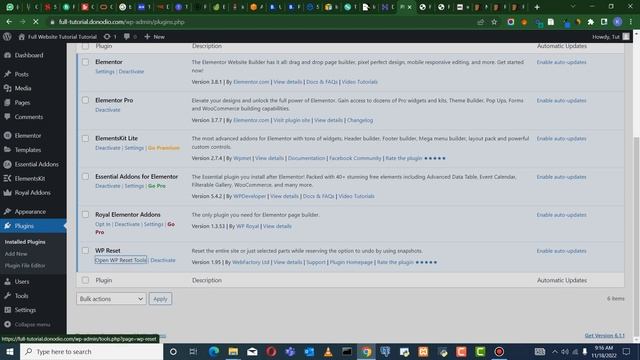Click Royal Elementor Addons Opt In link
640x360 pixels.
103,224
